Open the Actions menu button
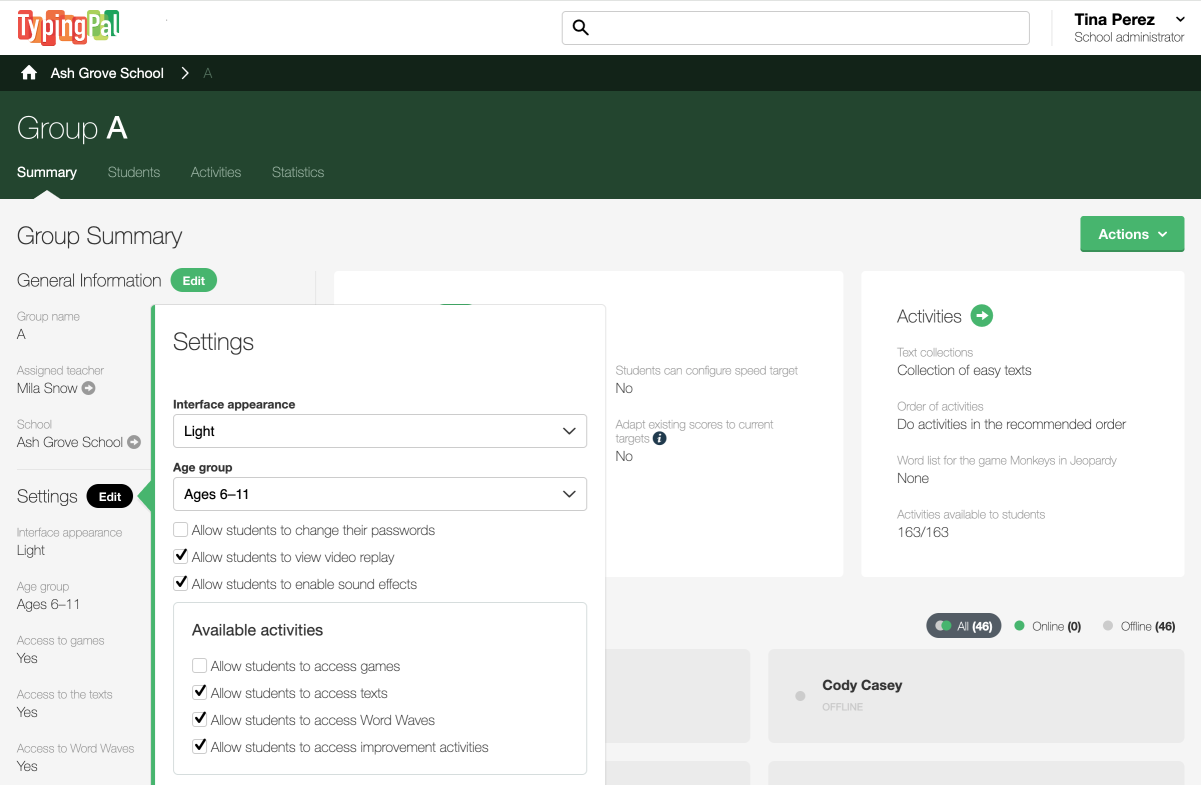Viewport: 1201px width, 785px height. pyautogui.click(x=1131, y=233)
